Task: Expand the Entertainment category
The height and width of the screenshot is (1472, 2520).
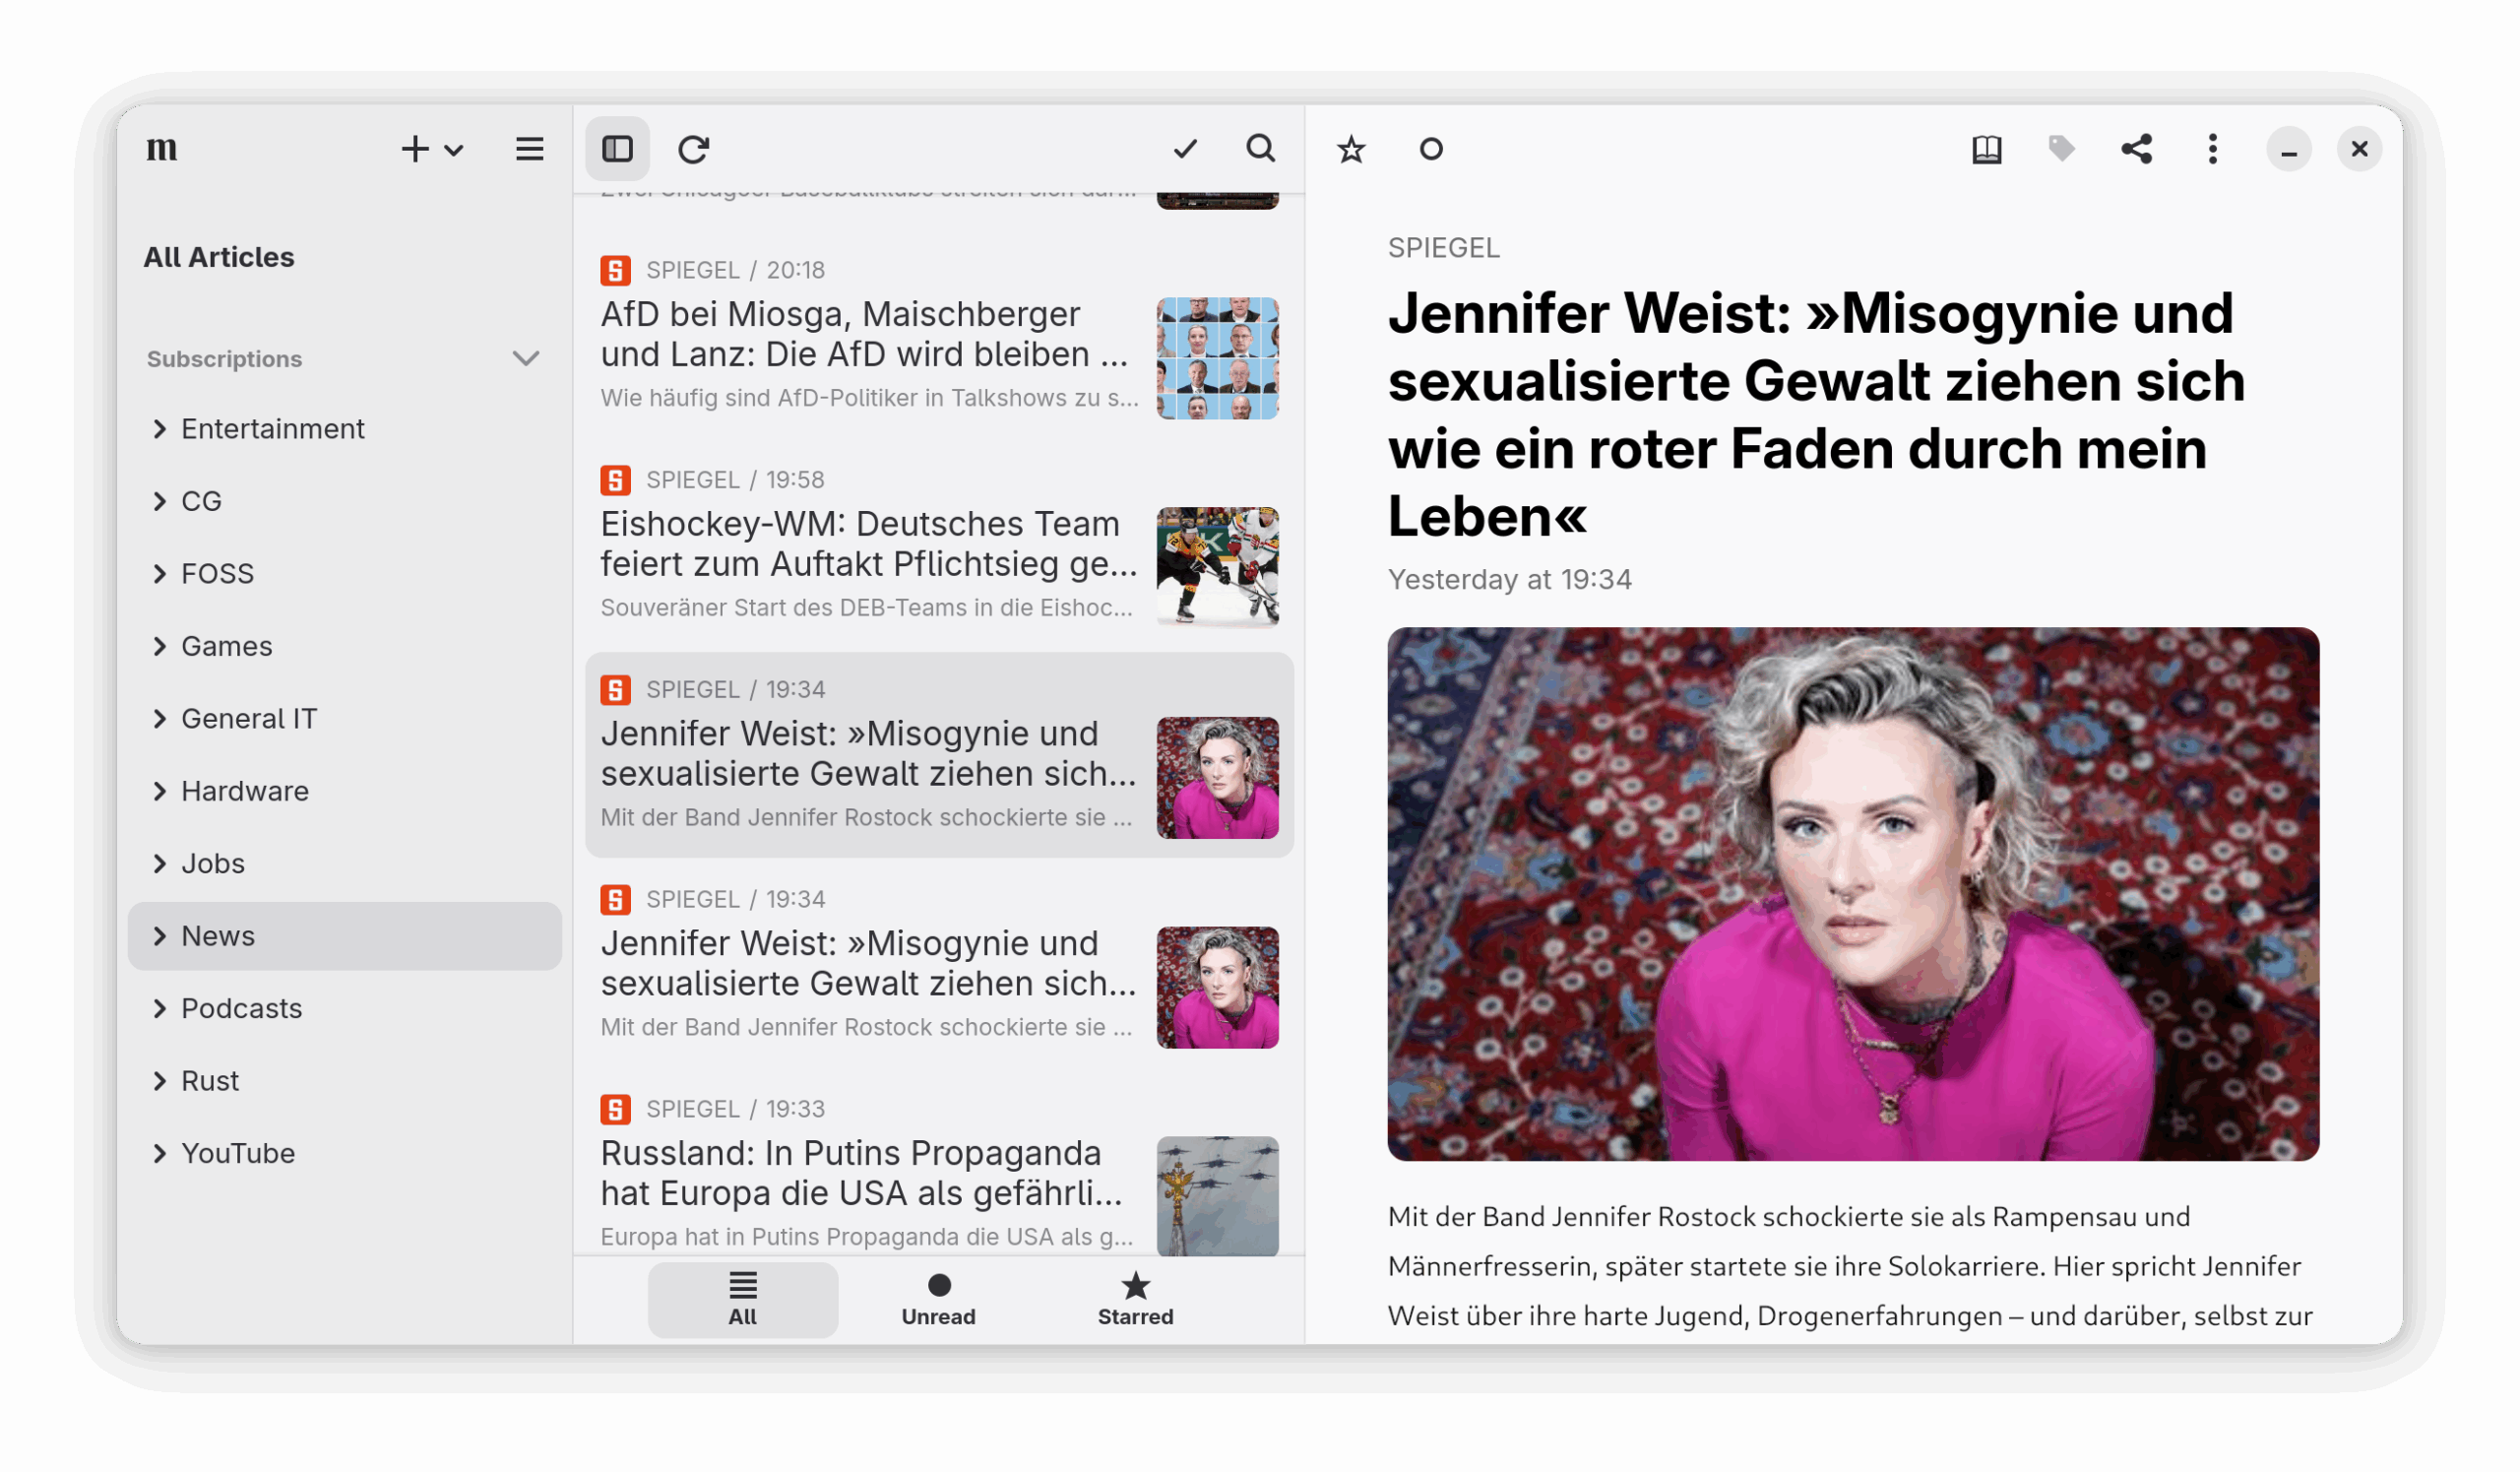Action: tap(160, 429)
